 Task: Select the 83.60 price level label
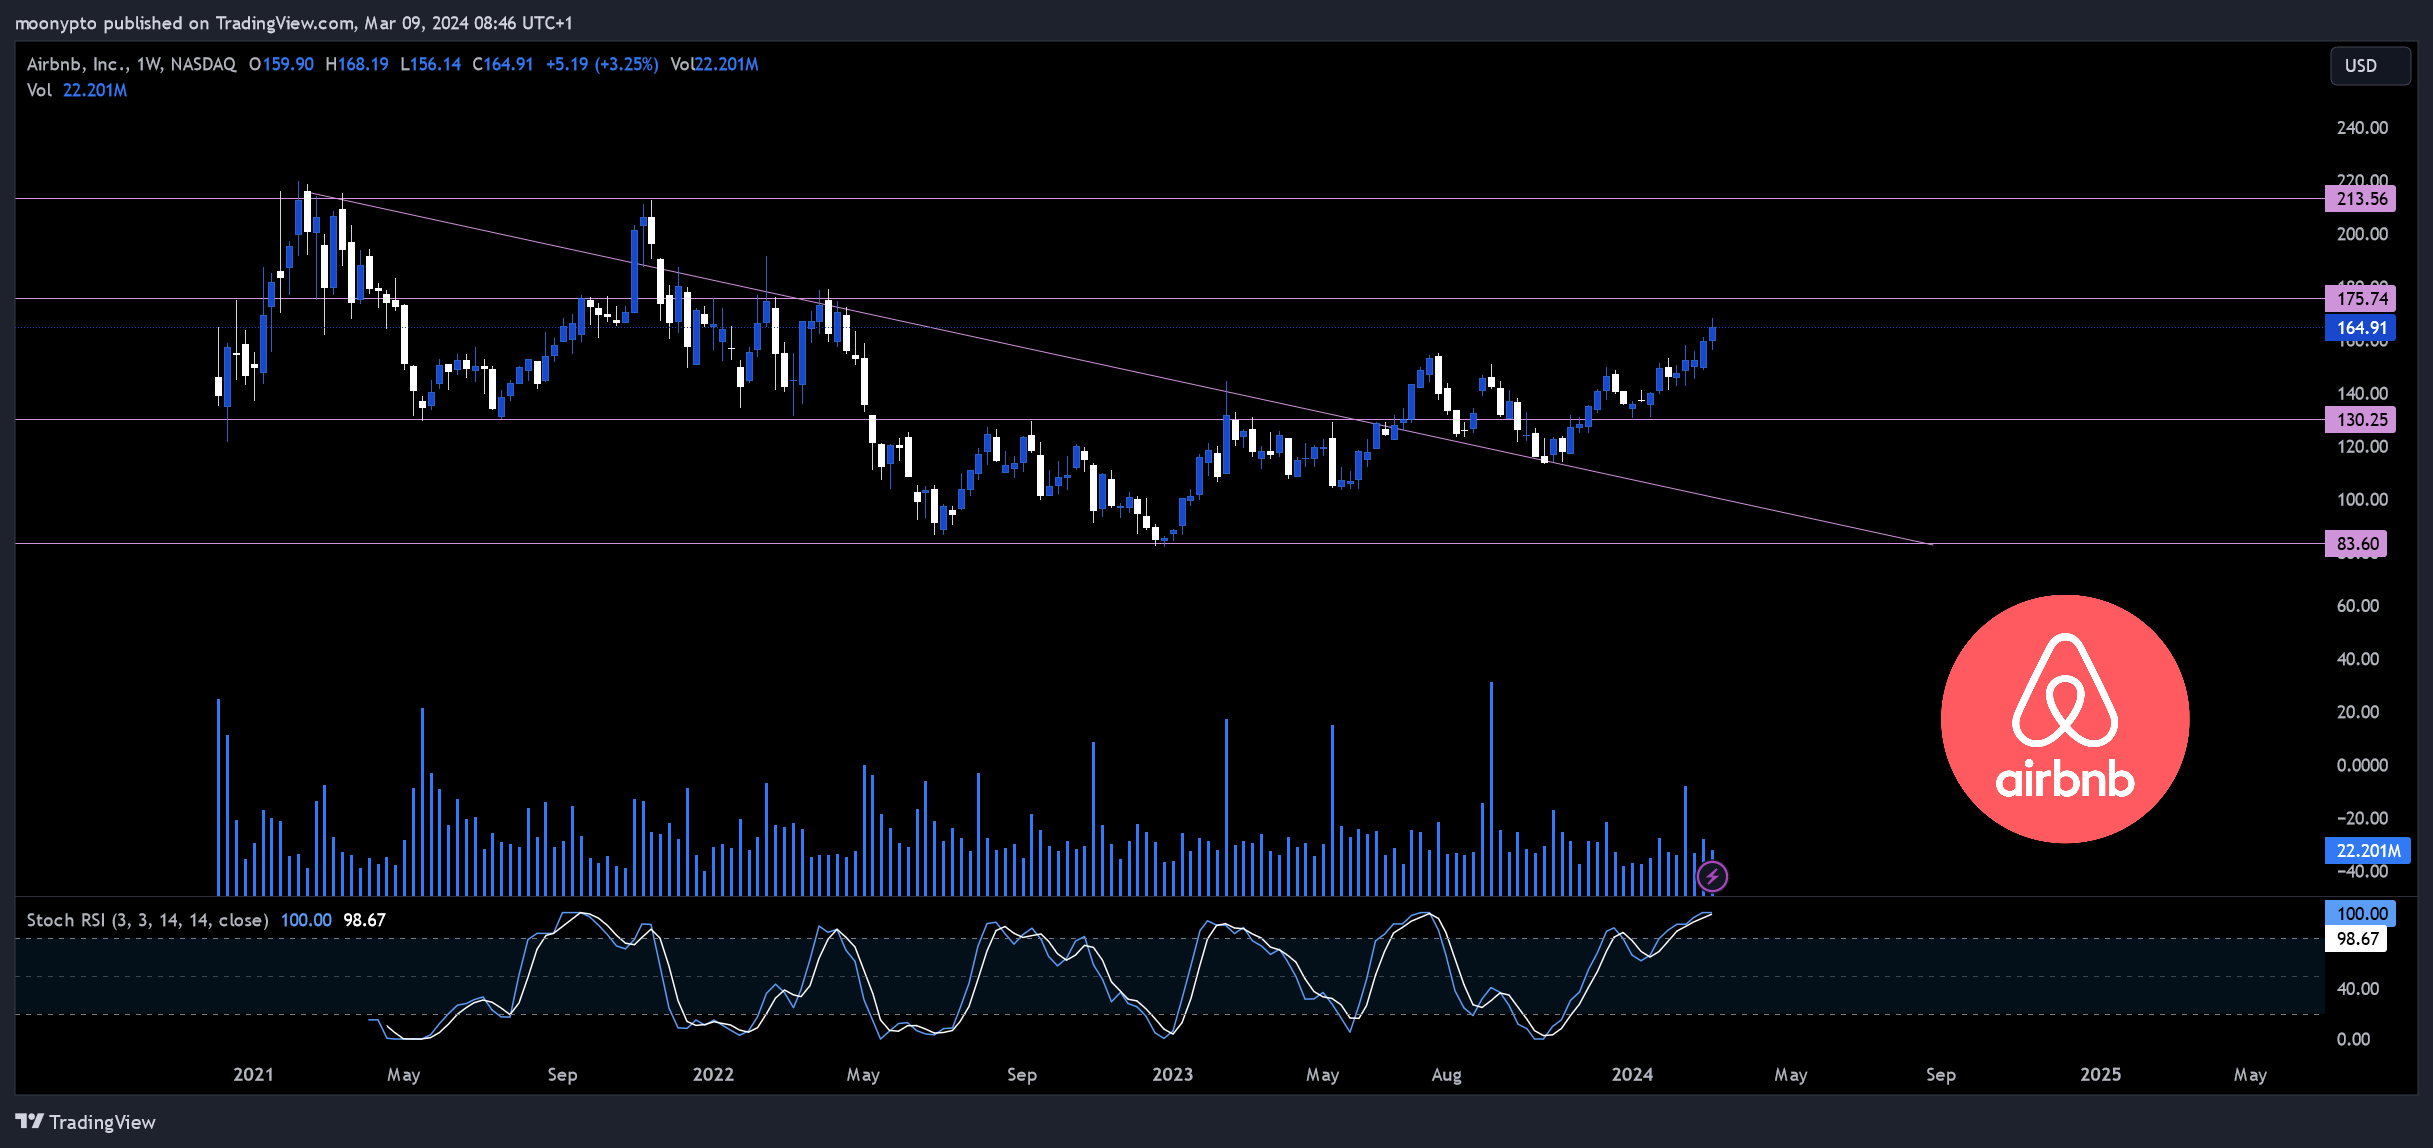click(2356, 544)
